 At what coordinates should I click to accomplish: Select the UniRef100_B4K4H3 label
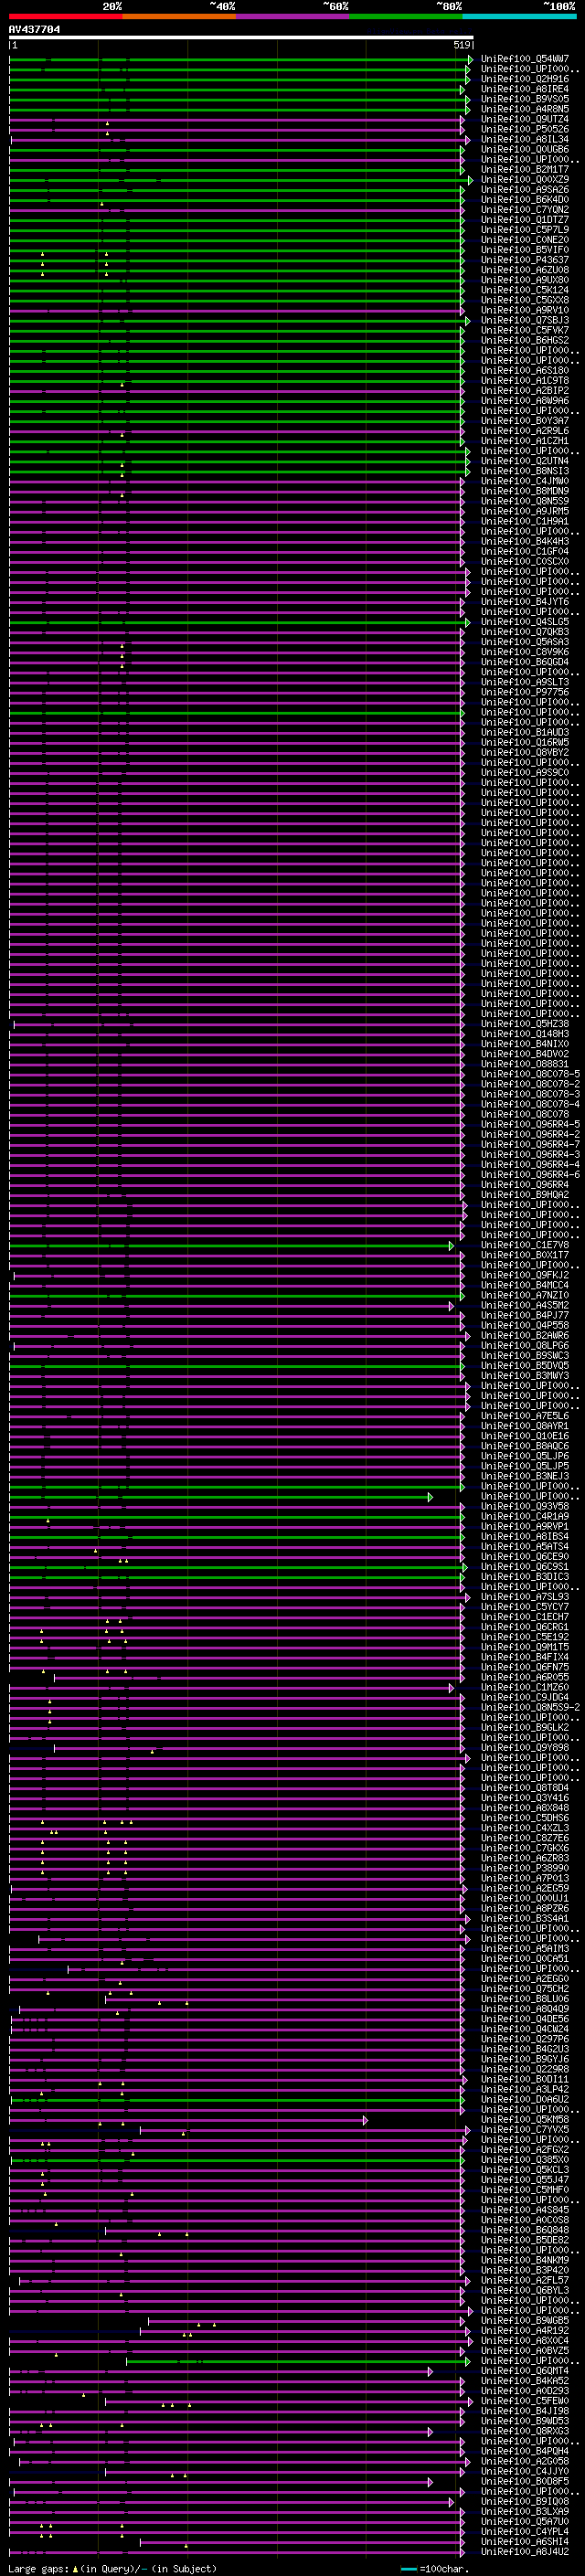pos(524,541)
